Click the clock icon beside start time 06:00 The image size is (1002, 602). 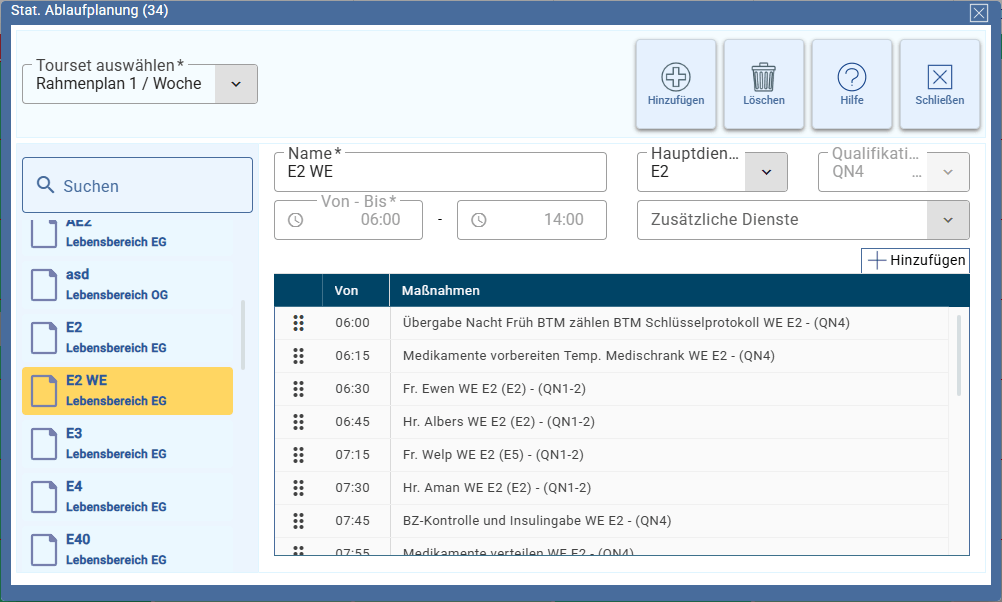pos(295,220)
